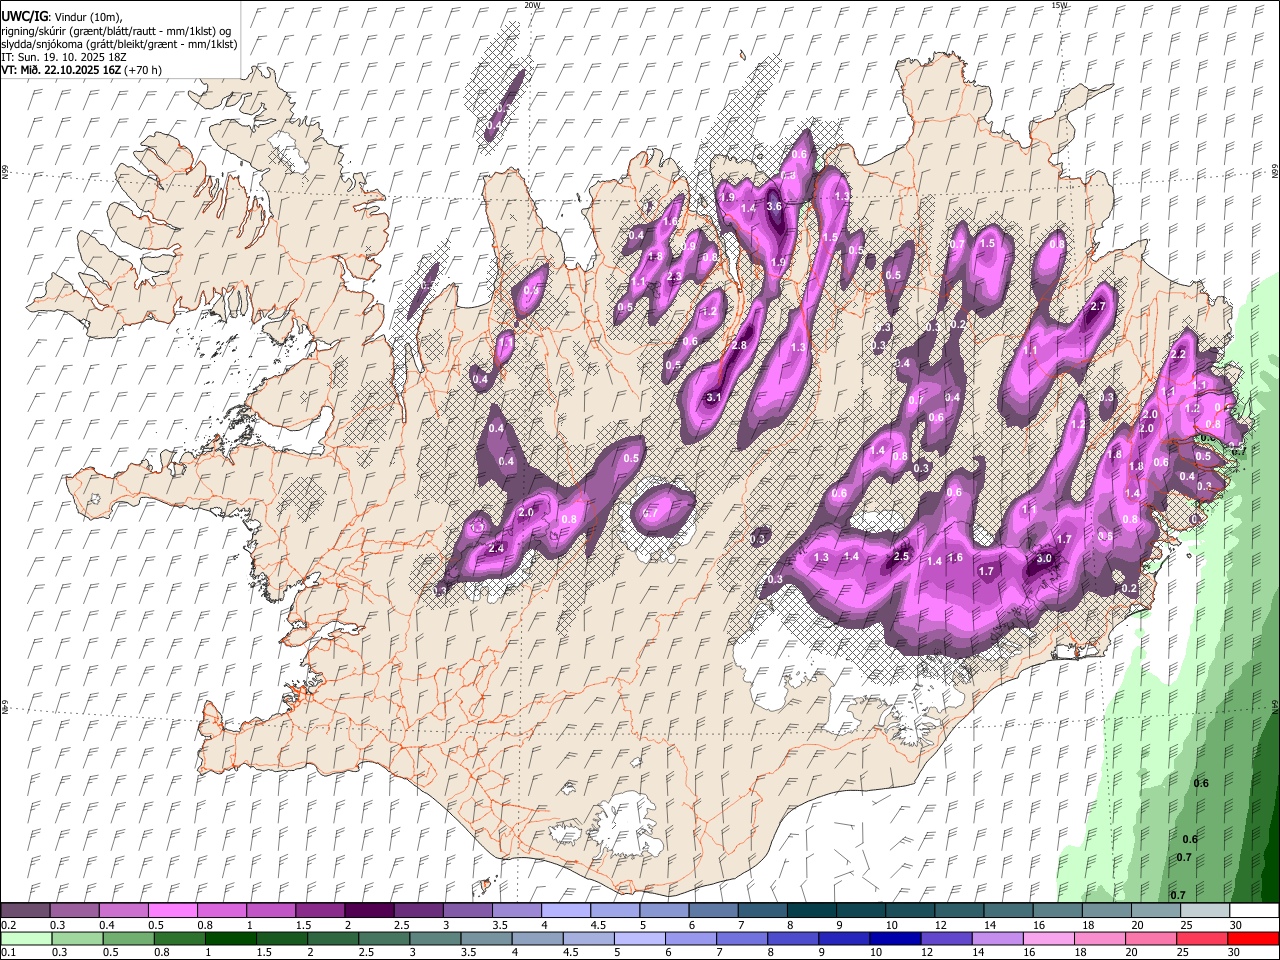Click the bright red above-30 rain legend swatch

point(1252,939)
